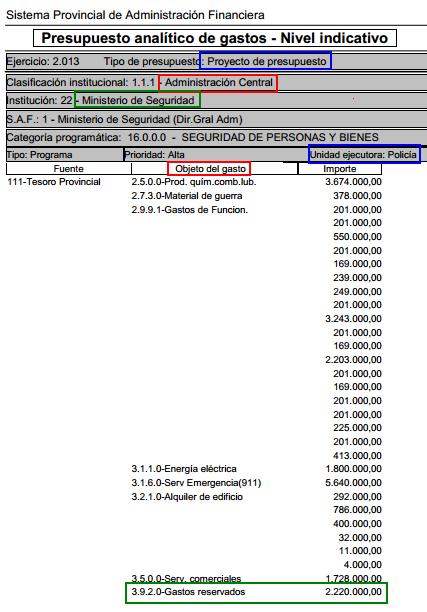
Task: Click the 'Proyecto de presupuesto' value
Action: coord(267,61)
